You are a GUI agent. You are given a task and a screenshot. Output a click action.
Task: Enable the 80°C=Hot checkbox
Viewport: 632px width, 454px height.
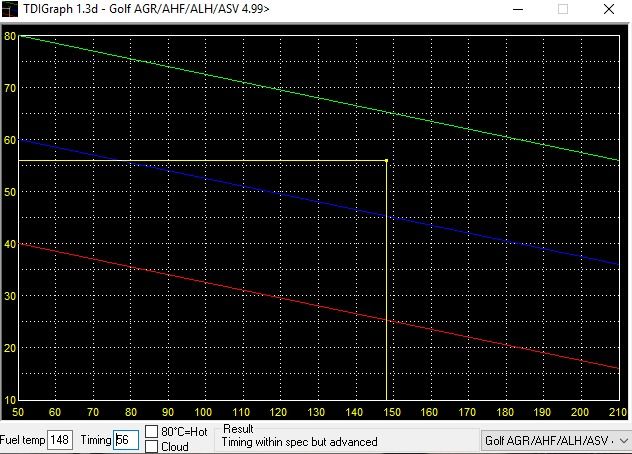pos(152,432)
